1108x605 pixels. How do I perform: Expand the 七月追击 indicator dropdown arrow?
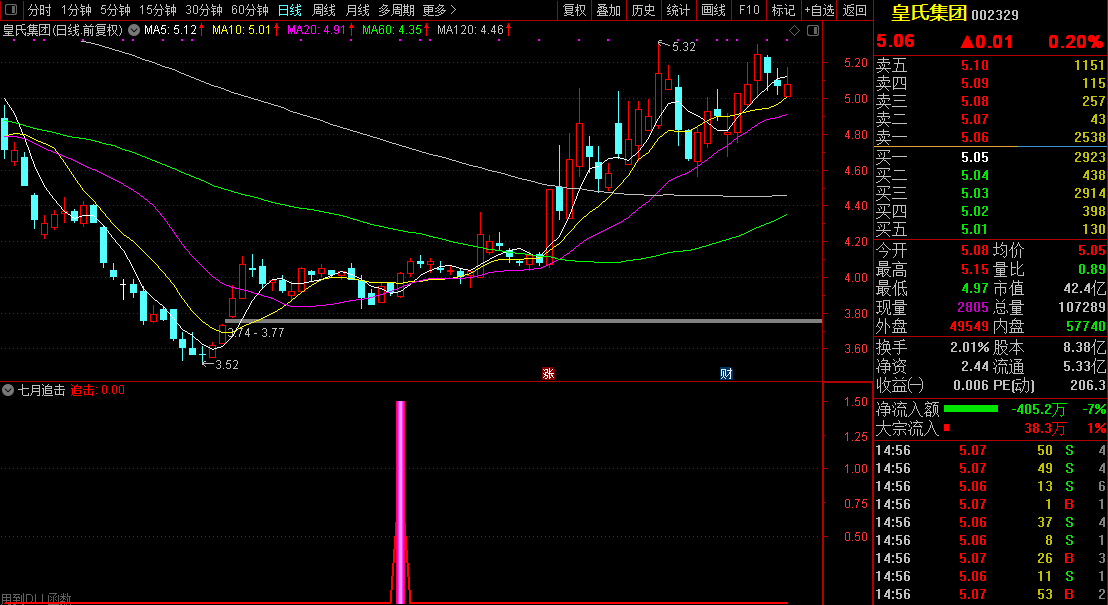(8, 389)
